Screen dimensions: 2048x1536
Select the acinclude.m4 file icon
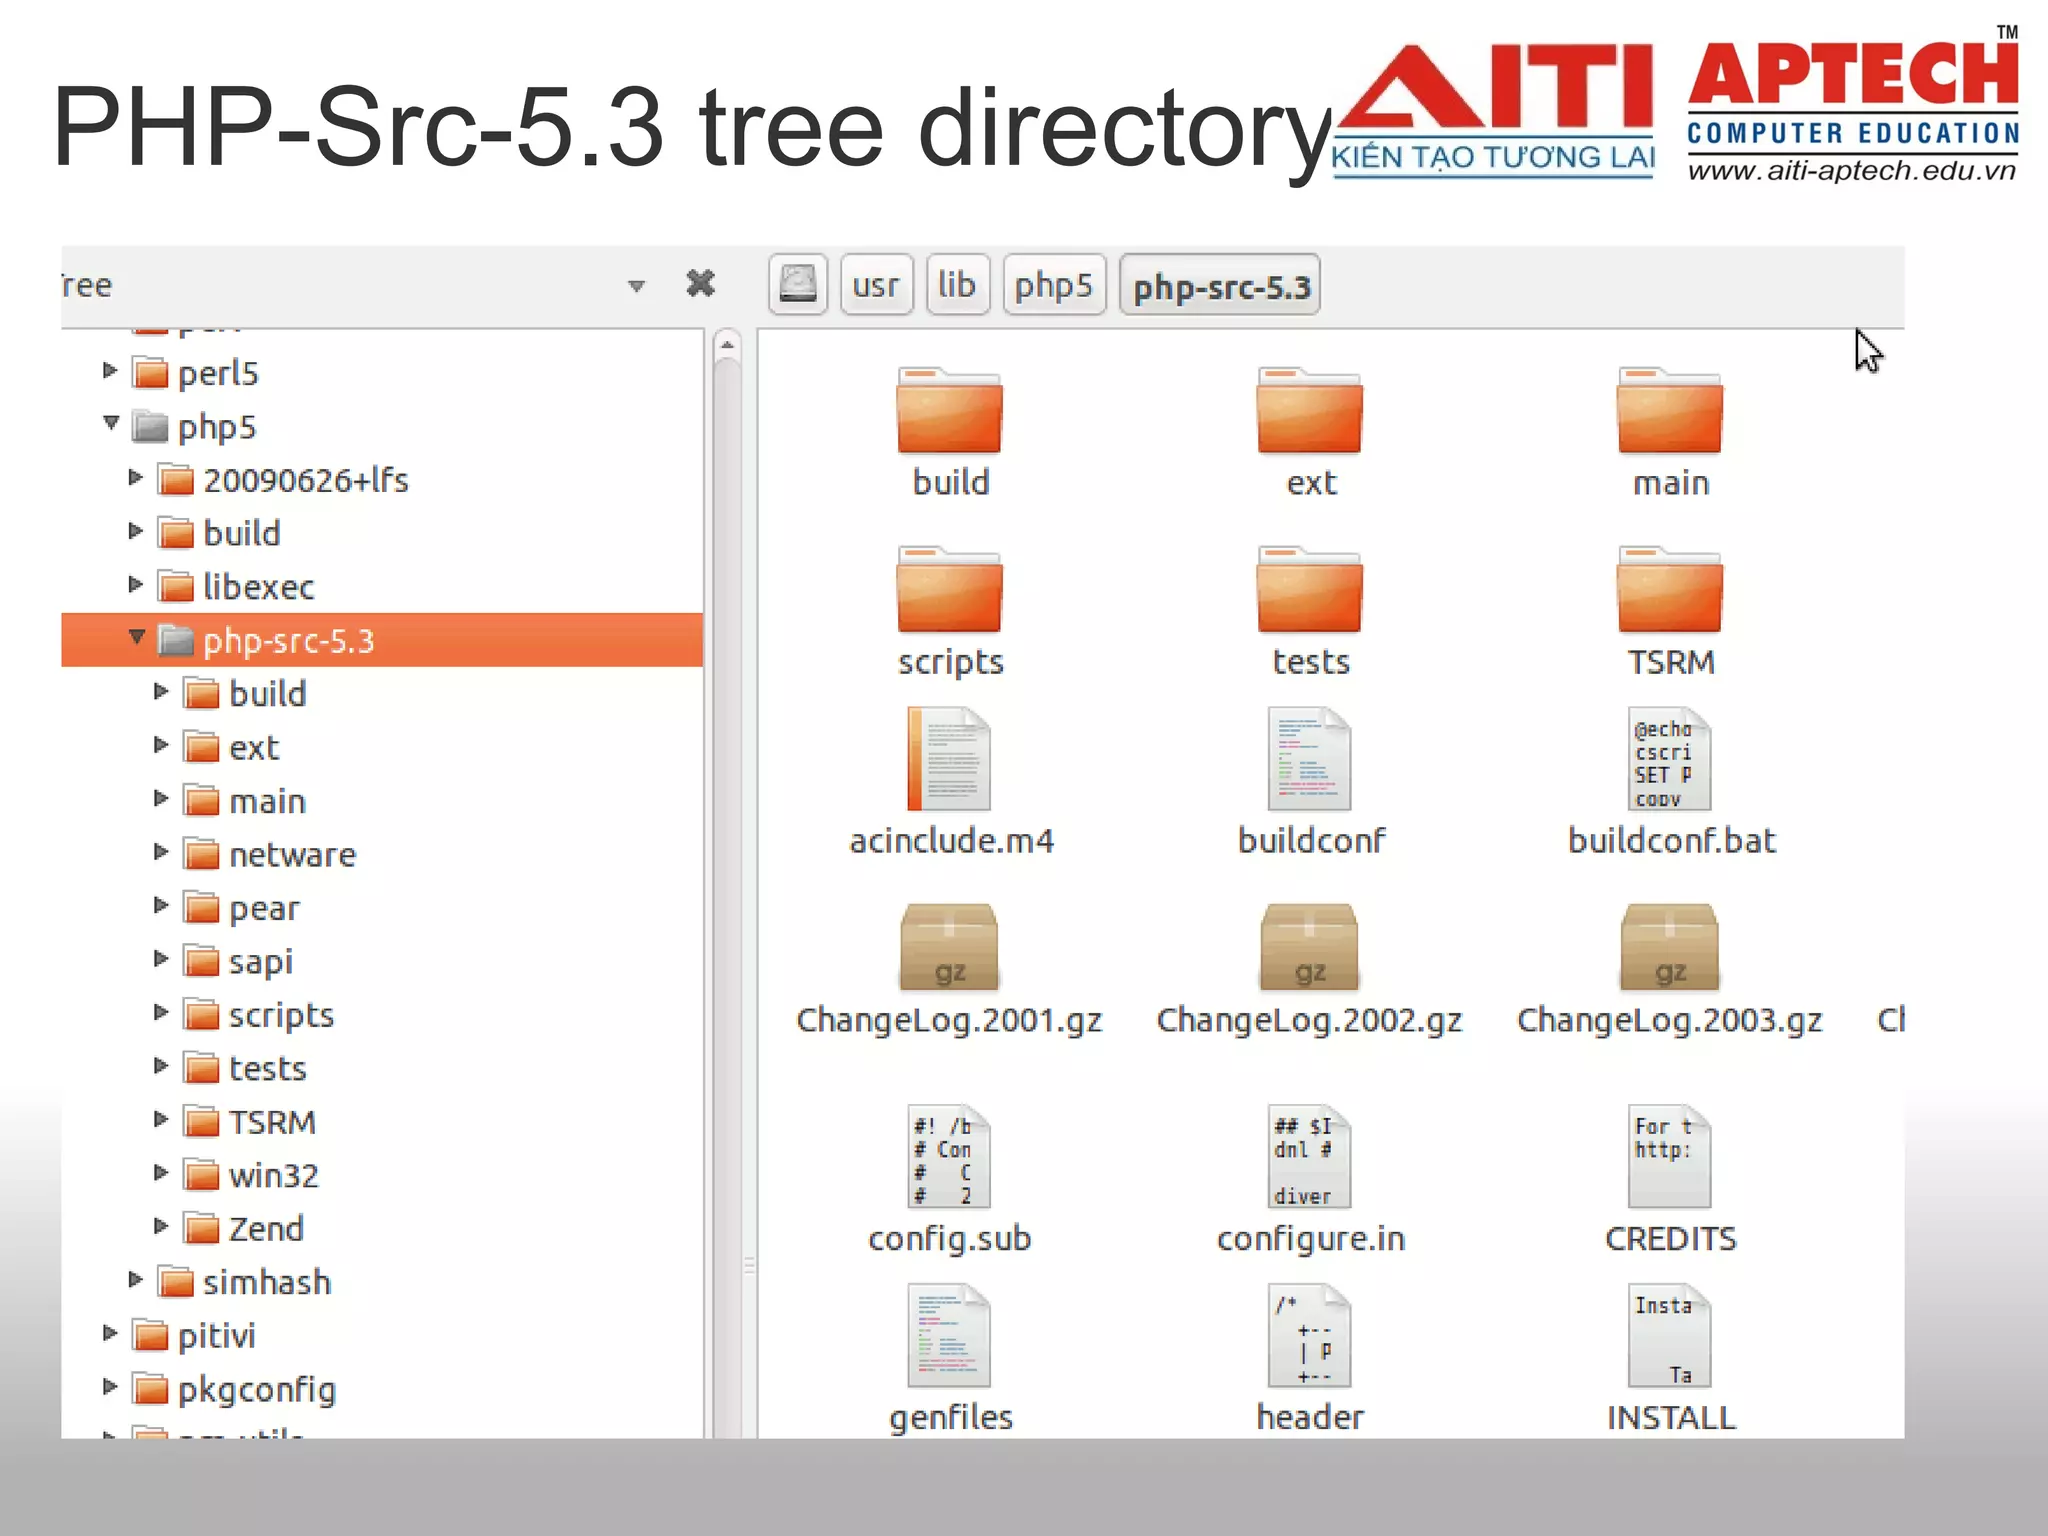[x=949, y=759]
